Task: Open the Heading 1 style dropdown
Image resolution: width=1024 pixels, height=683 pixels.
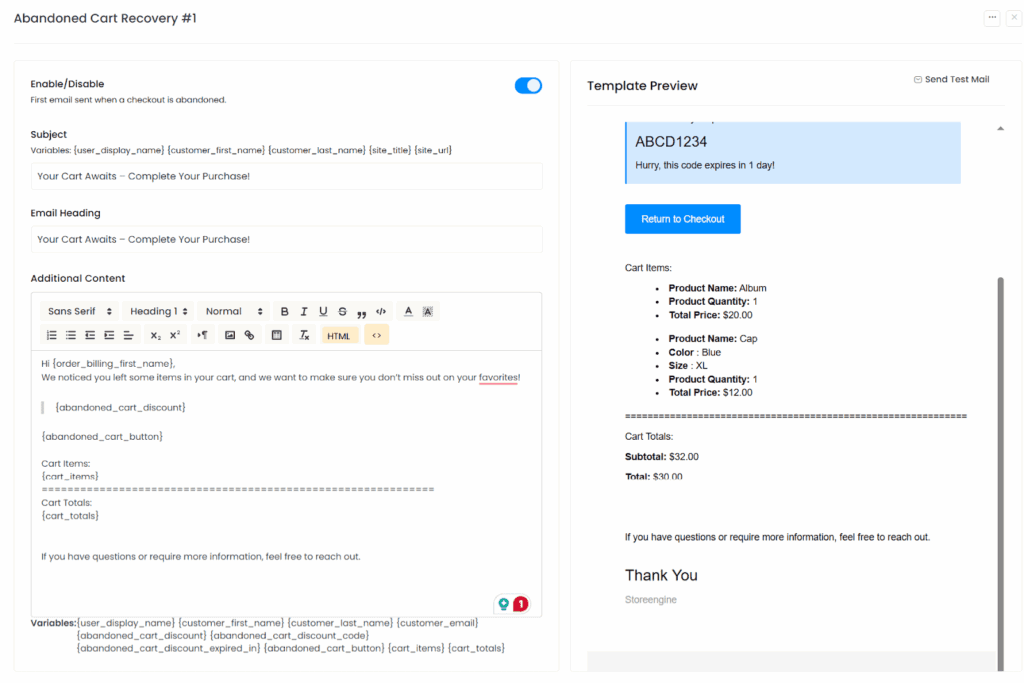Action: pyautogui.click(x=157, y=311)
